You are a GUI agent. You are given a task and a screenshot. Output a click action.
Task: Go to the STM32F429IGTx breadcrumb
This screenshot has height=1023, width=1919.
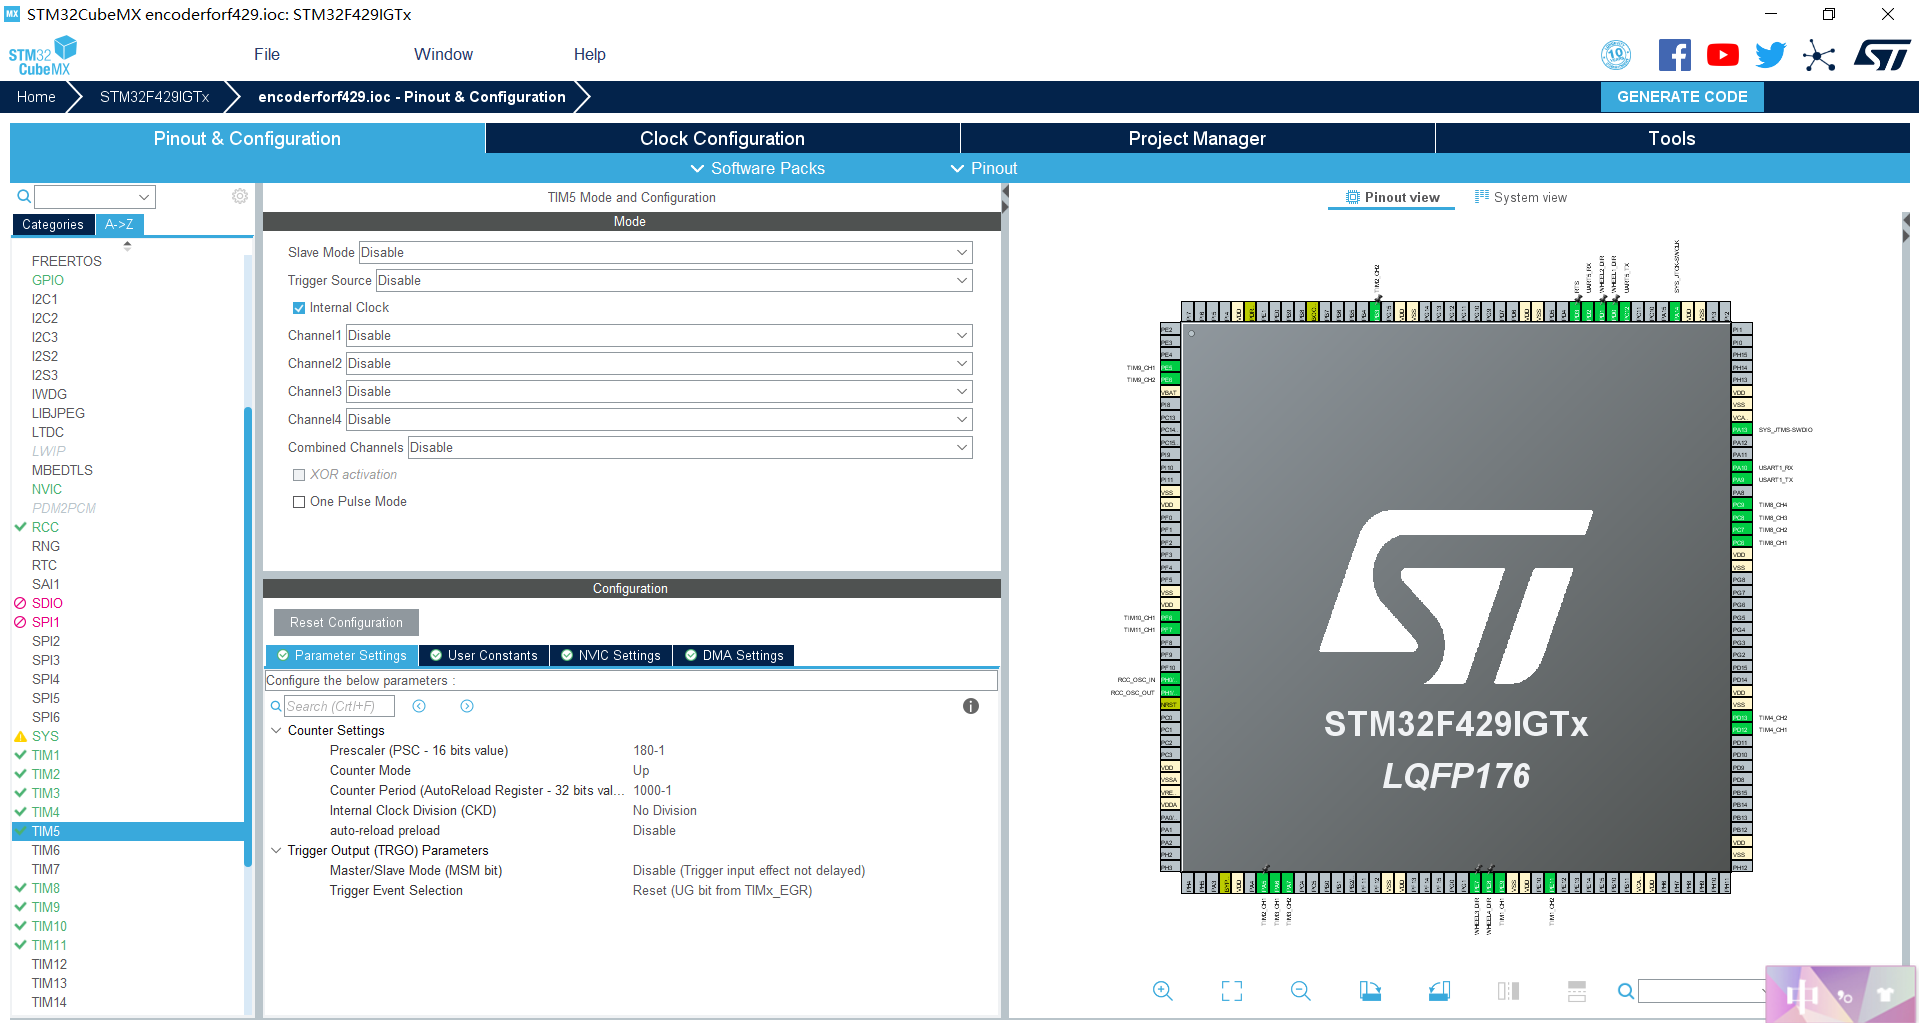click(x=154, y=97)
